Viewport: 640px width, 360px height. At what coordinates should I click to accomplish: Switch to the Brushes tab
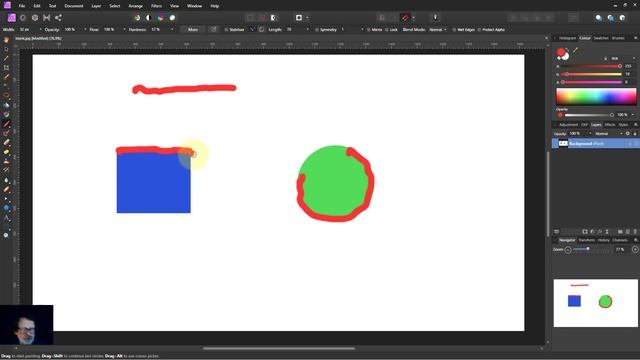(x=618, y=38)
